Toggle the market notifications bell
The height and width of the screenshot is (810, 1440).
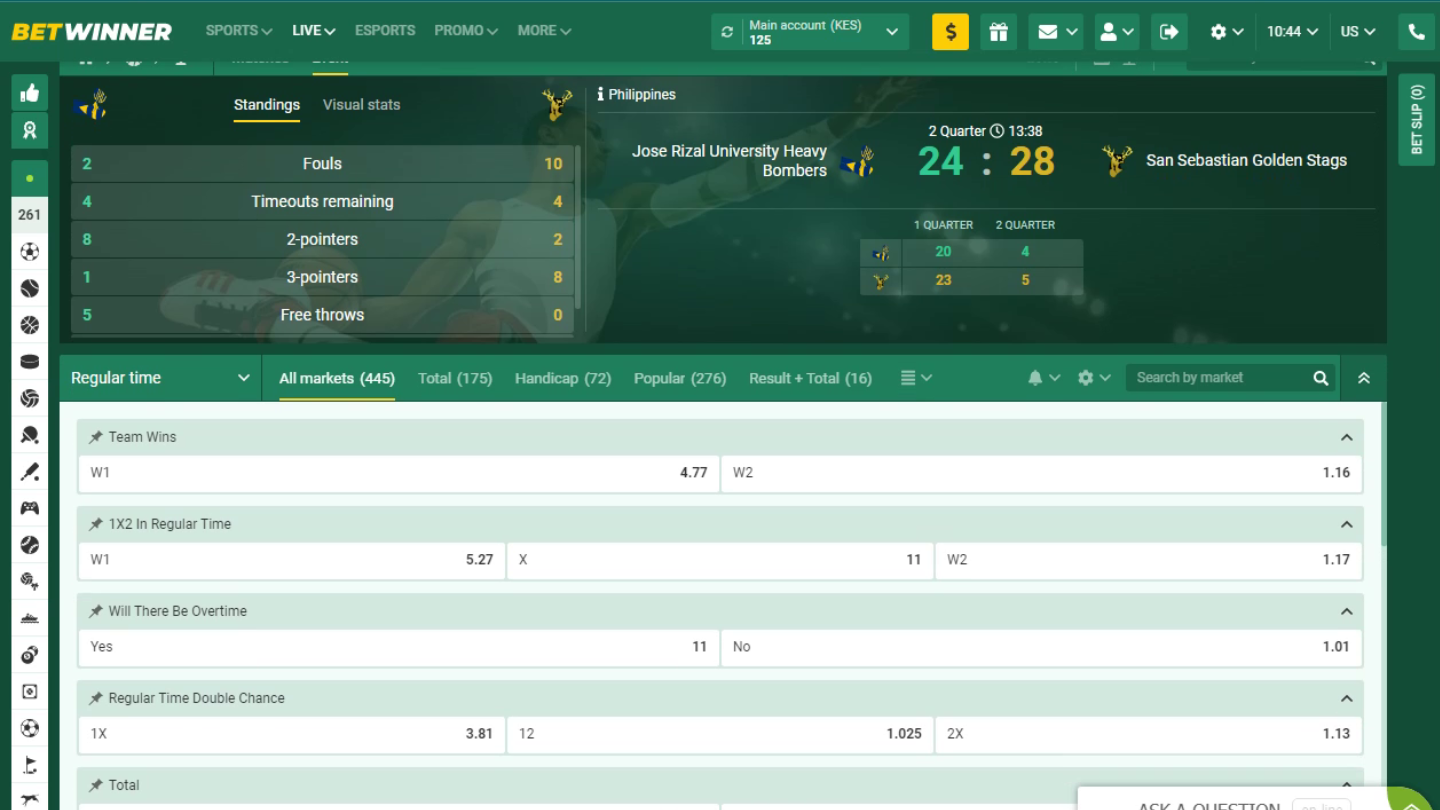click(x=1035, y=378)
